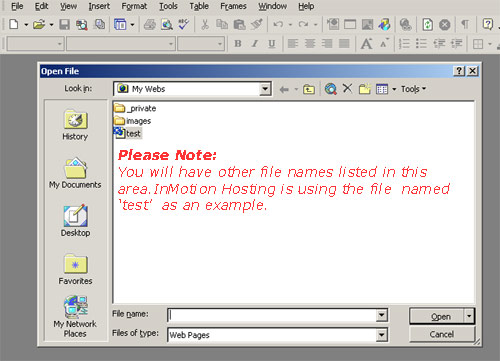
Task: Click the Cut scissors icon
Action: [x=205, y=25]
